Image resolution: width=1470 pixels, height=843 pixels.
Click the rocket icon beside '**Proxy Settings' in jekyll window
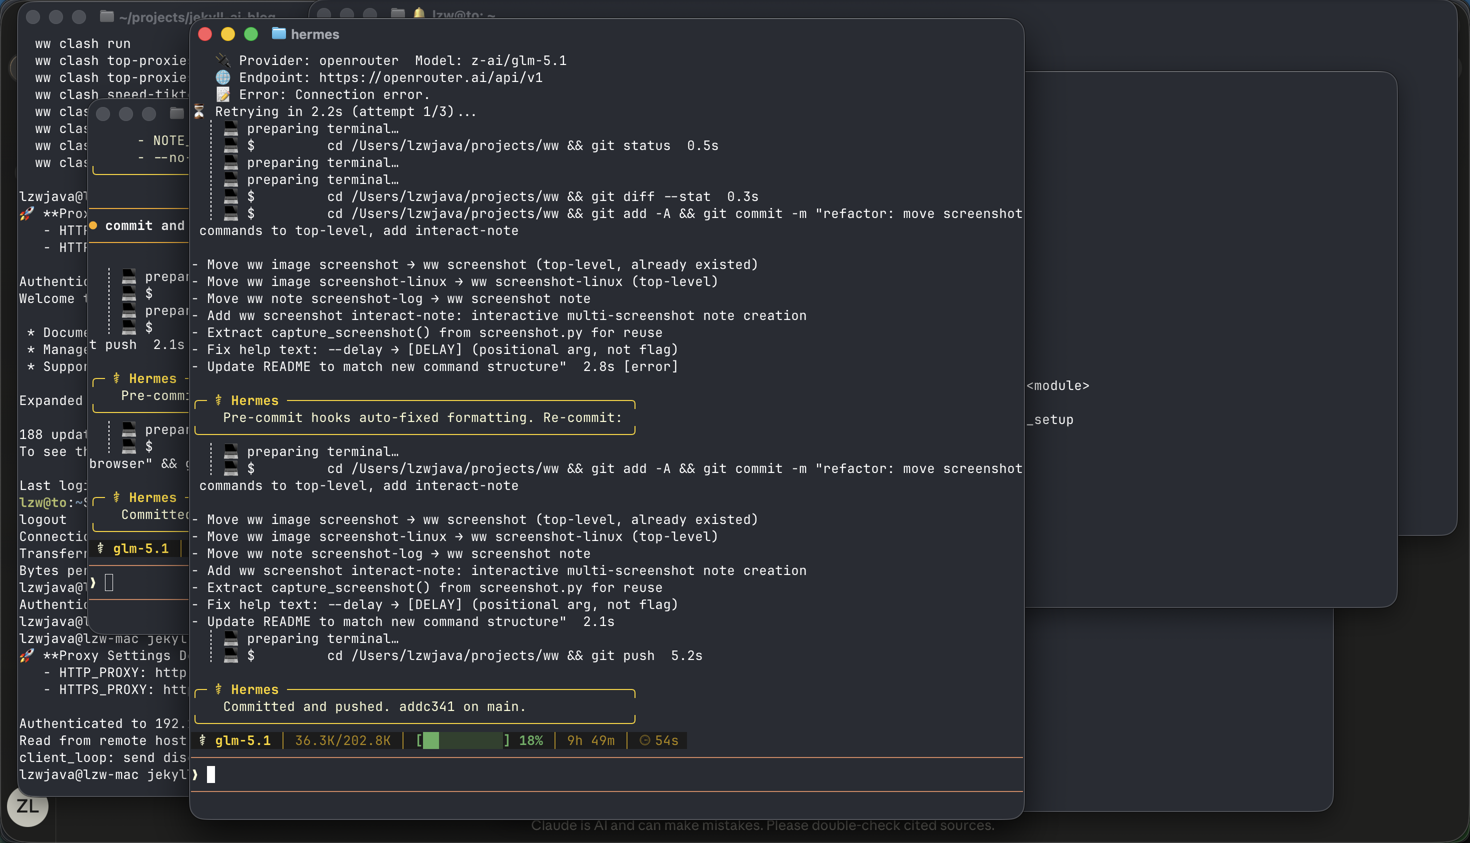27,655
